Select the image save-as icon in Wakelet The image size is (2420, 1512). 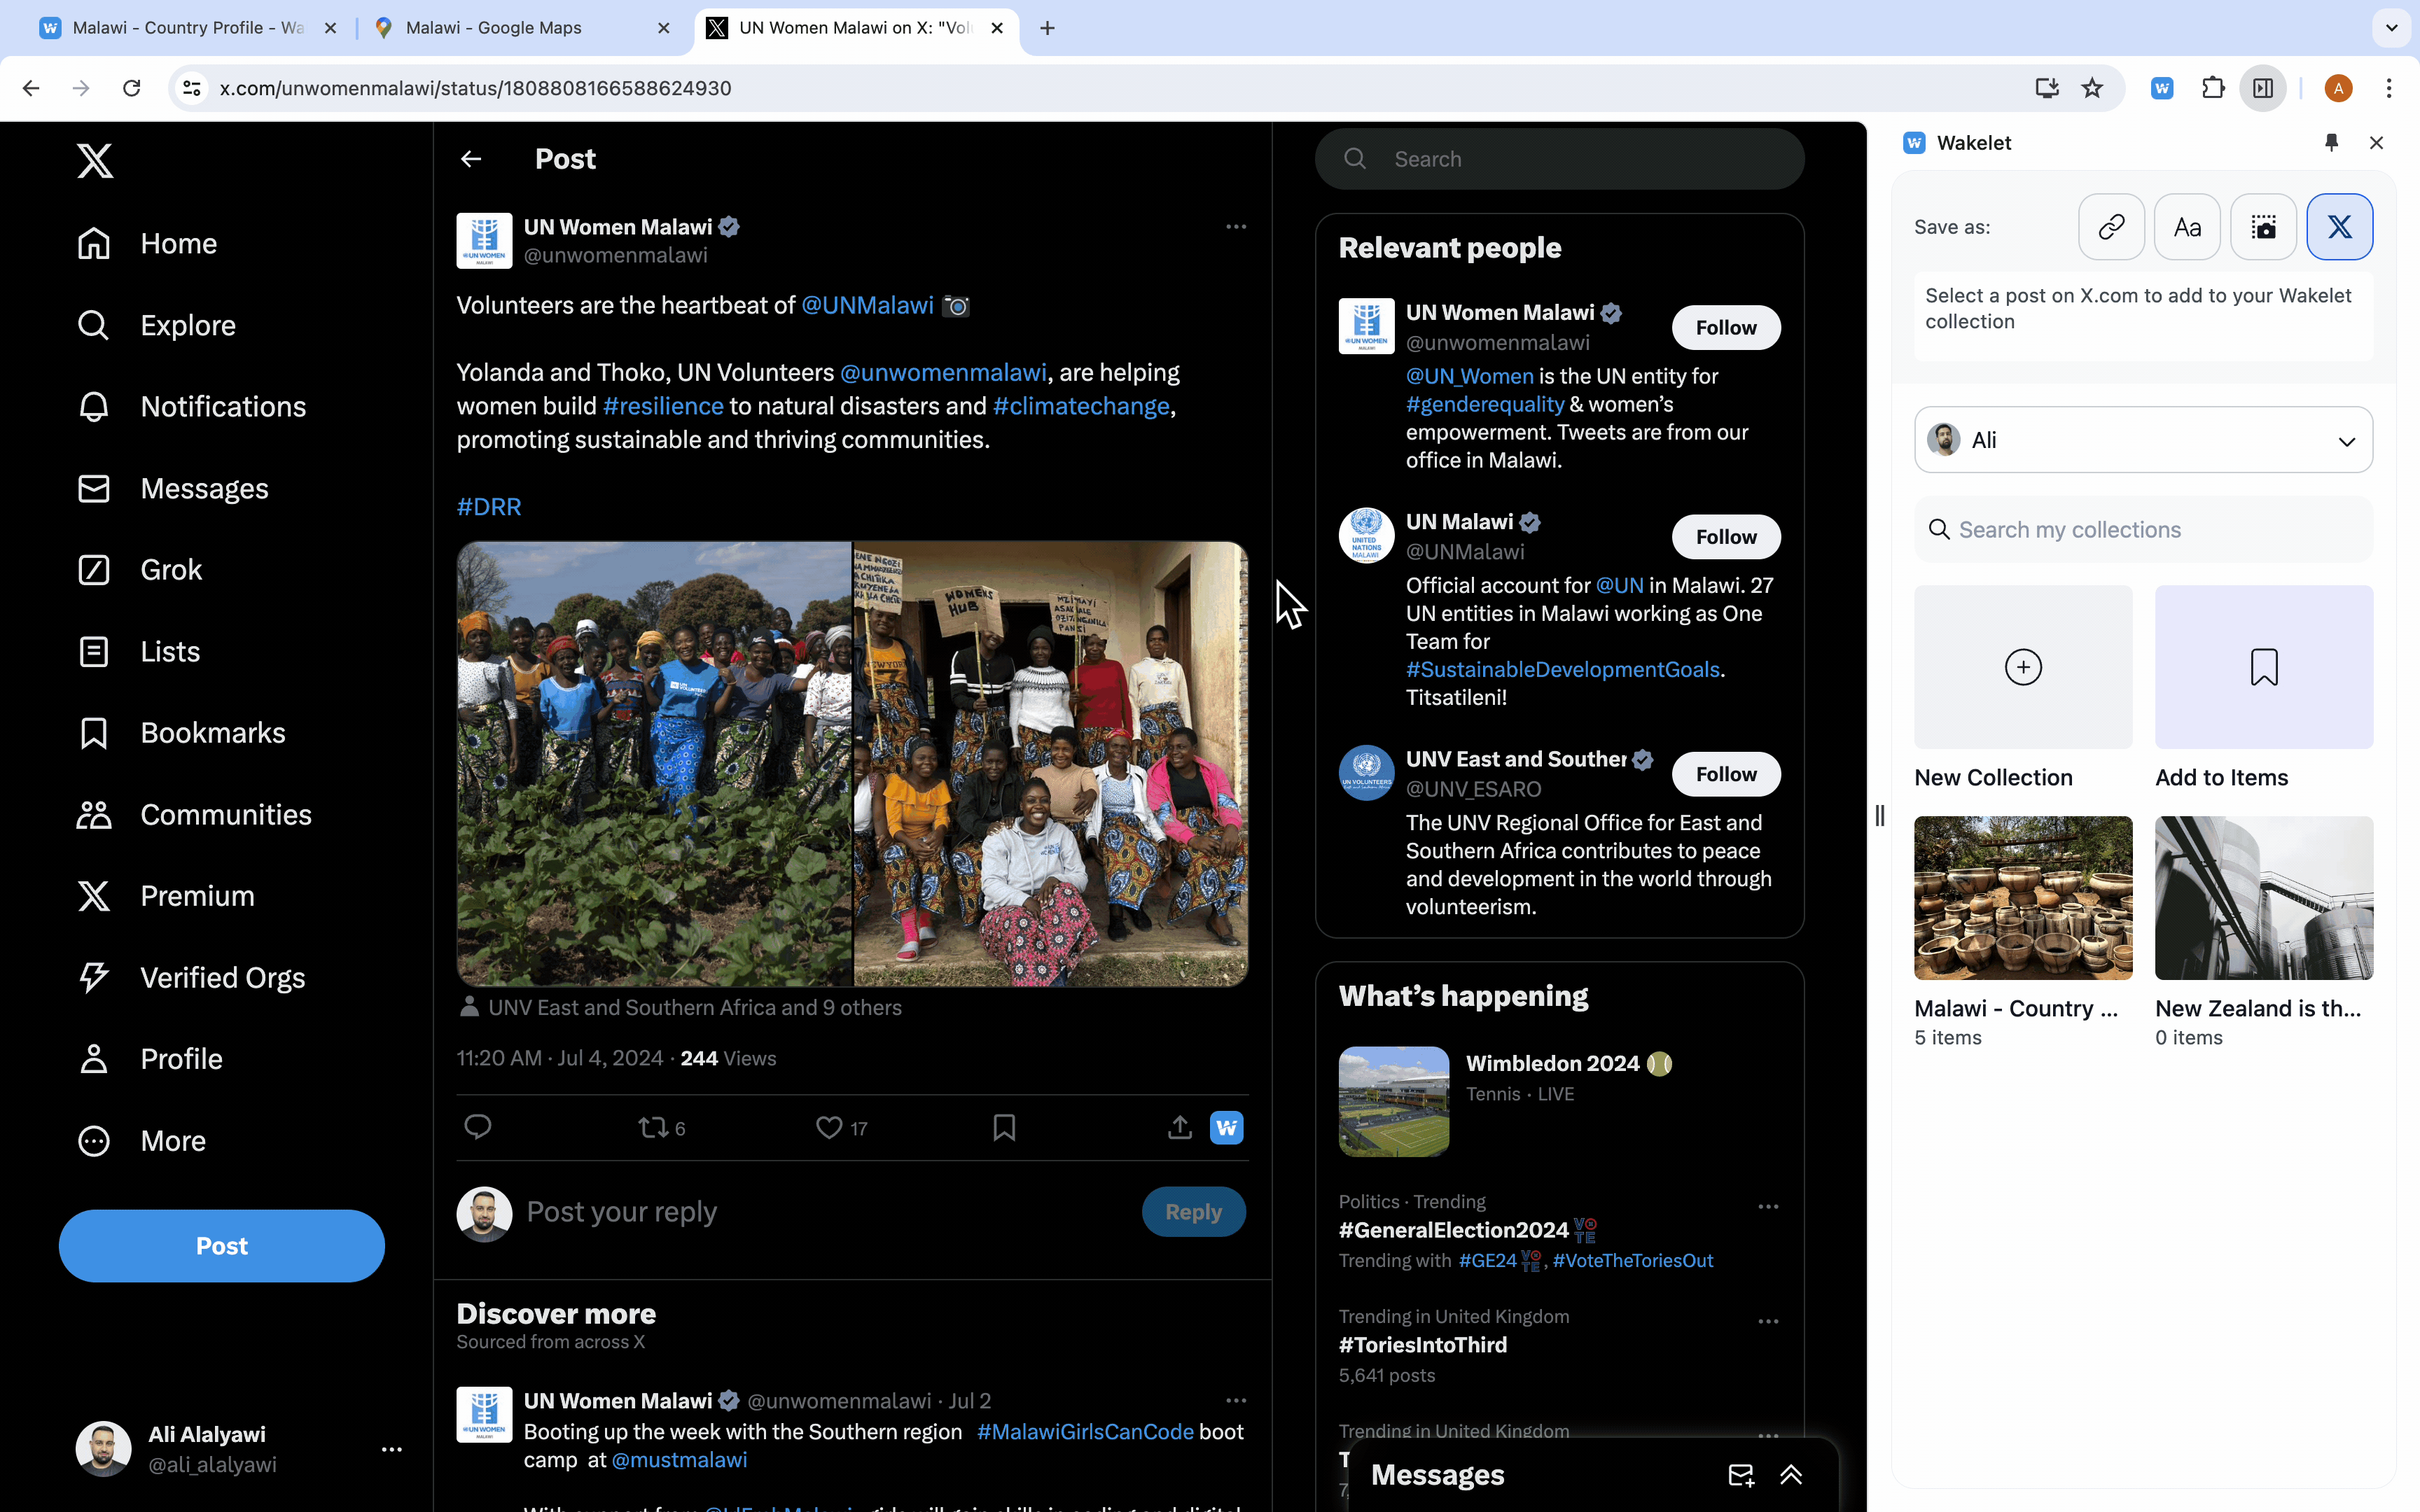tap(2263, 227)
